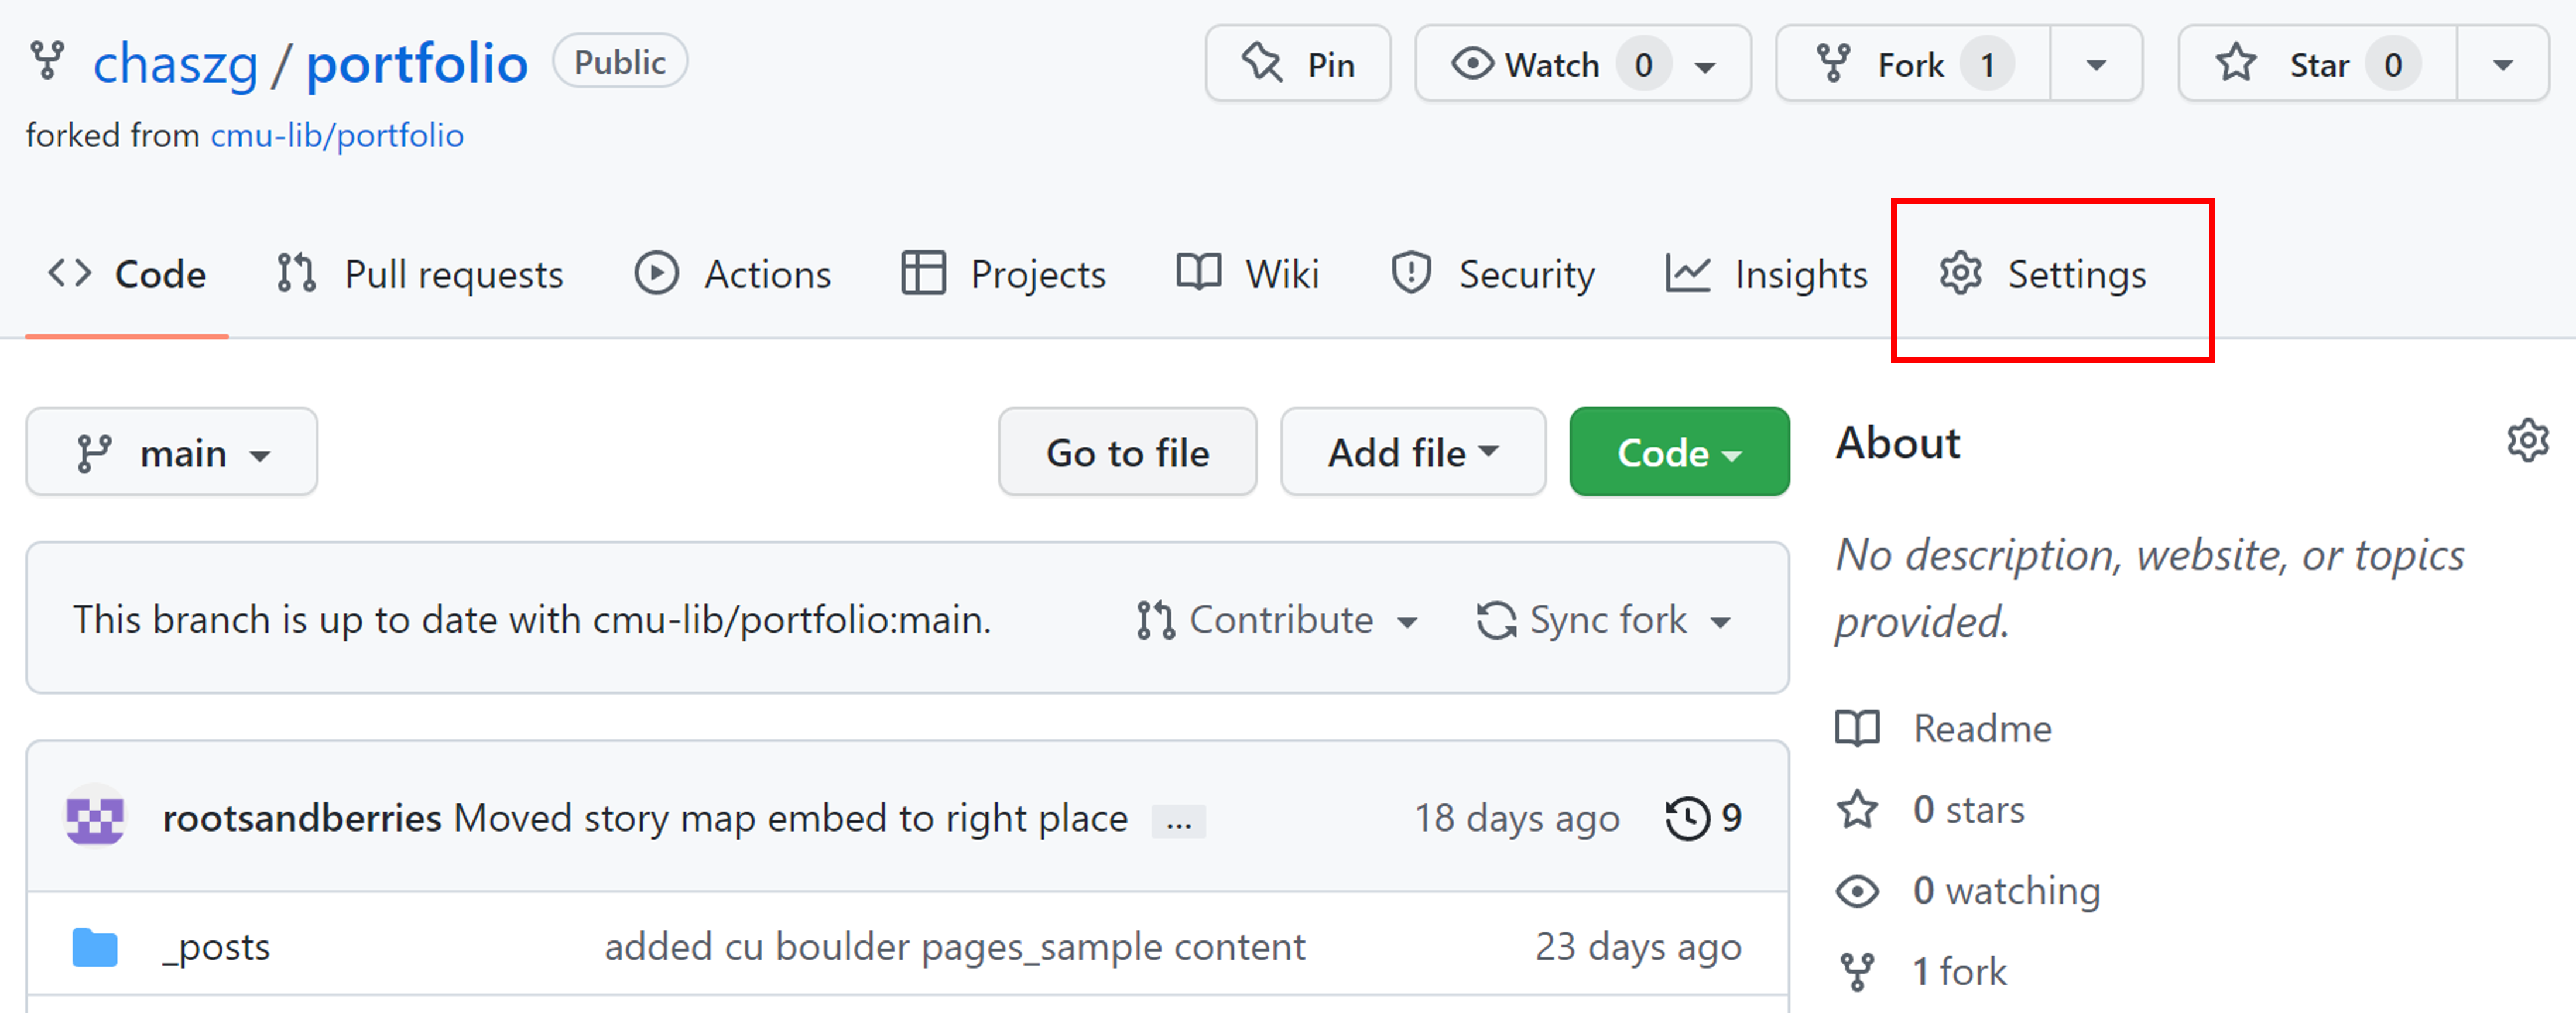Open the added cu boulder pages commit message
This screenshot has height=1013, width=2576.
click(955, 947)
